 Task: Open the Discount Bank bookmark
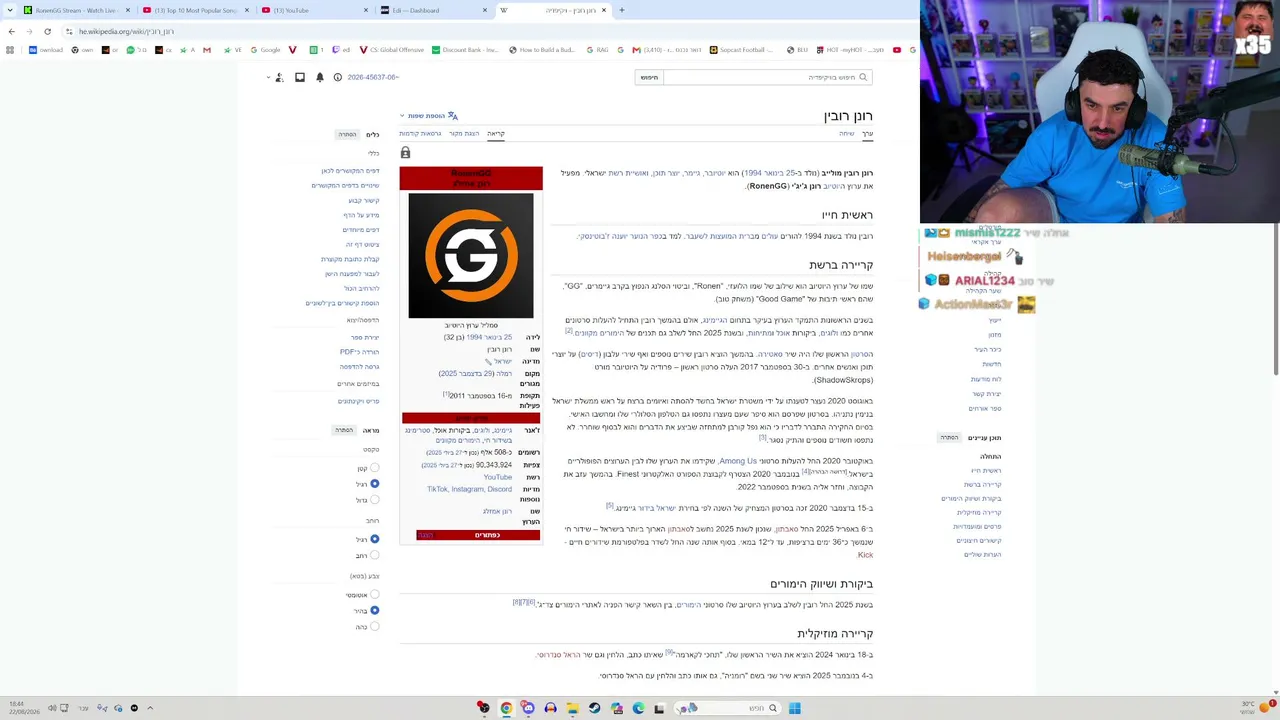(x=465, y=50)
